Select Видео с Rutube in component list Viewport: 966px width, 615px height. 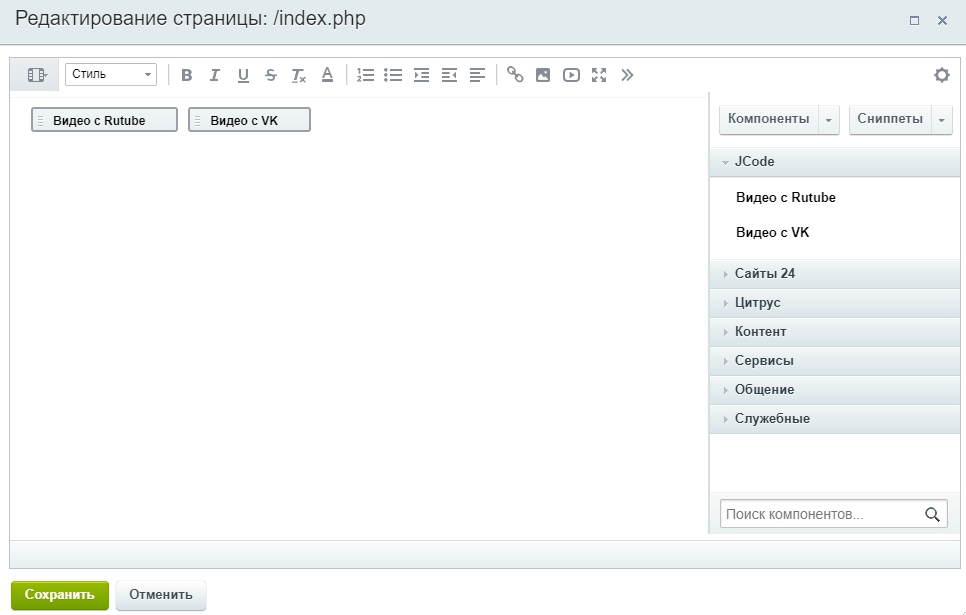[x=785, y=198]
